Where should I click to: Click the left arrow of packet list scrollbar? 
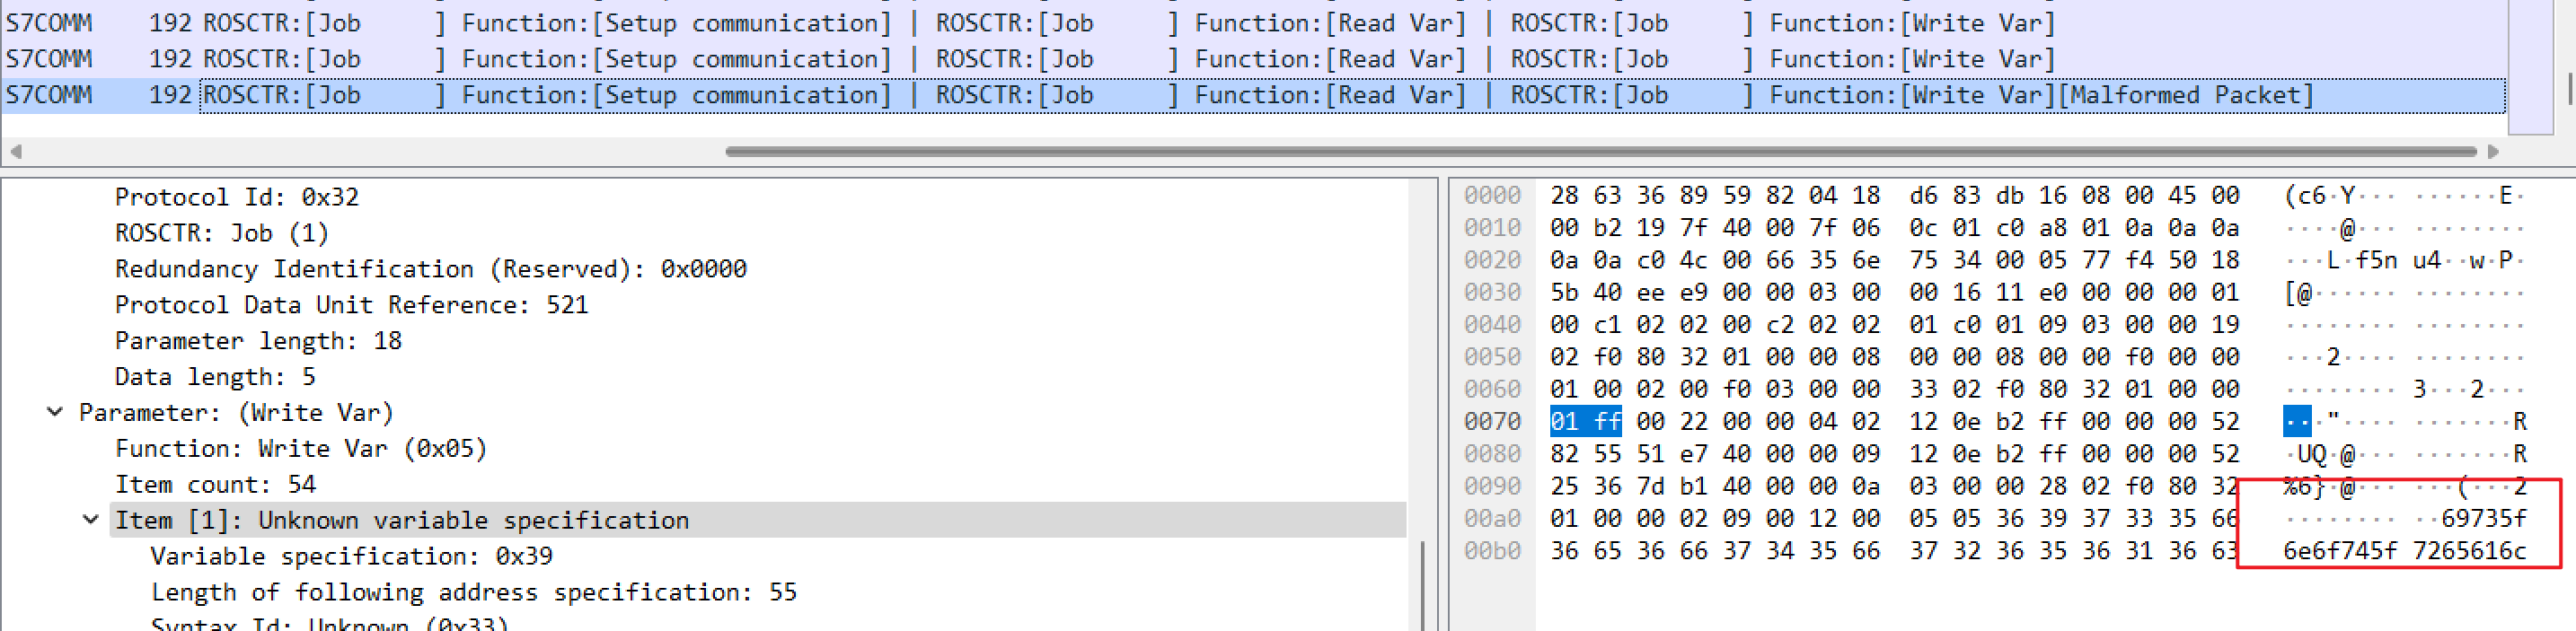pos(16,151)
